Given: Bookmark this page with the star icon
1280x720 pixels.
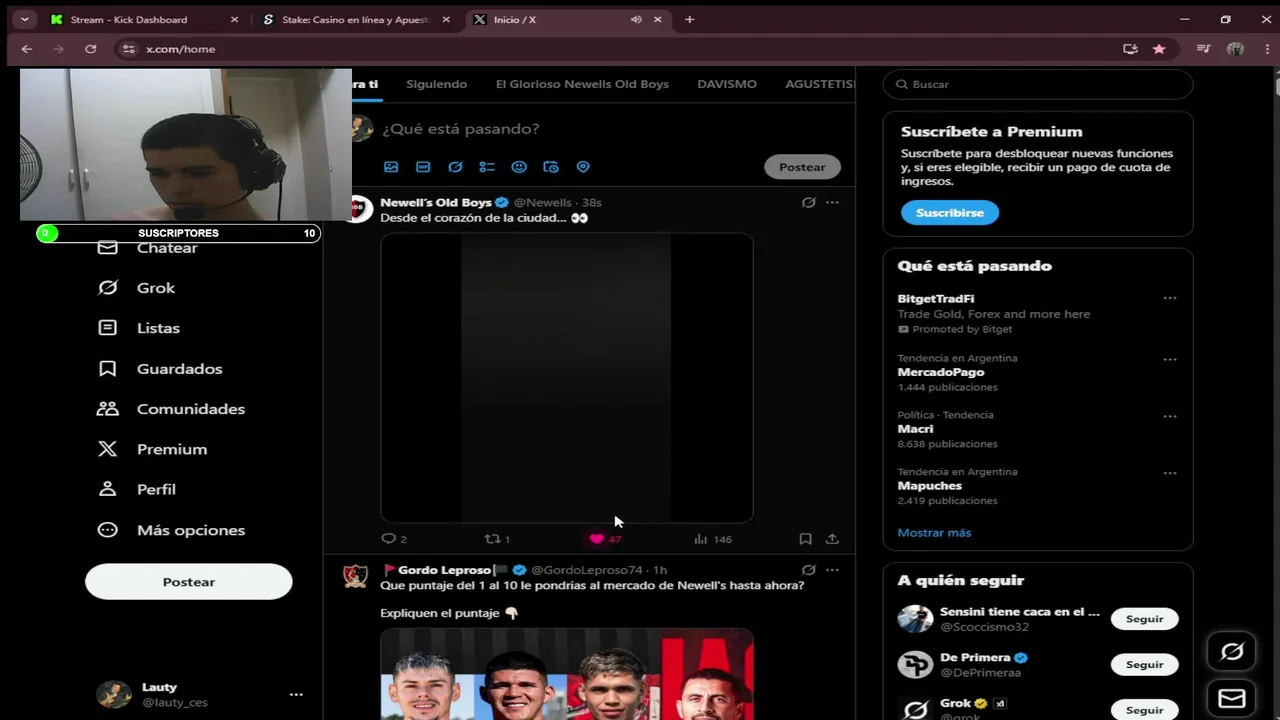Looking at the screenshot, I should click(1159, 49).
